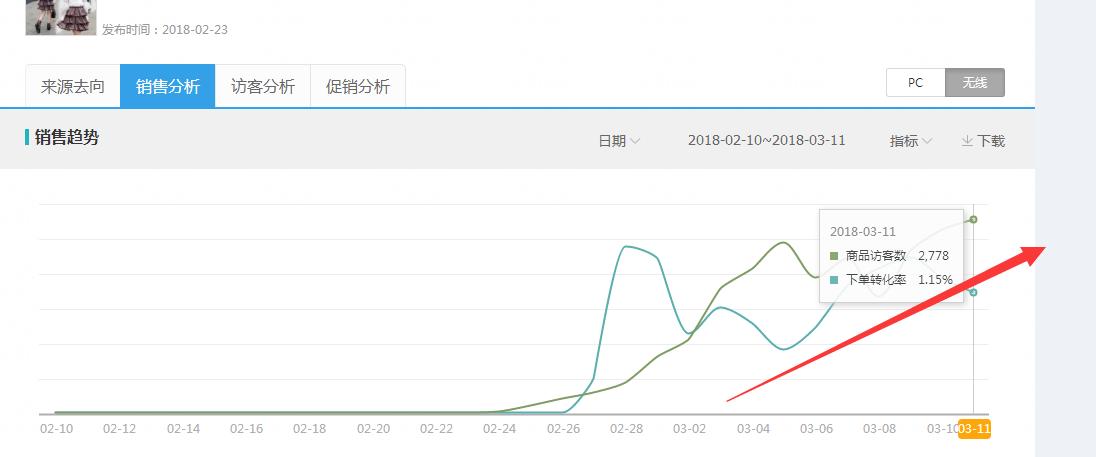Screen dimensions: 1096x457
Task: Open the 指标 dropdown
Action: pos(910,141)
